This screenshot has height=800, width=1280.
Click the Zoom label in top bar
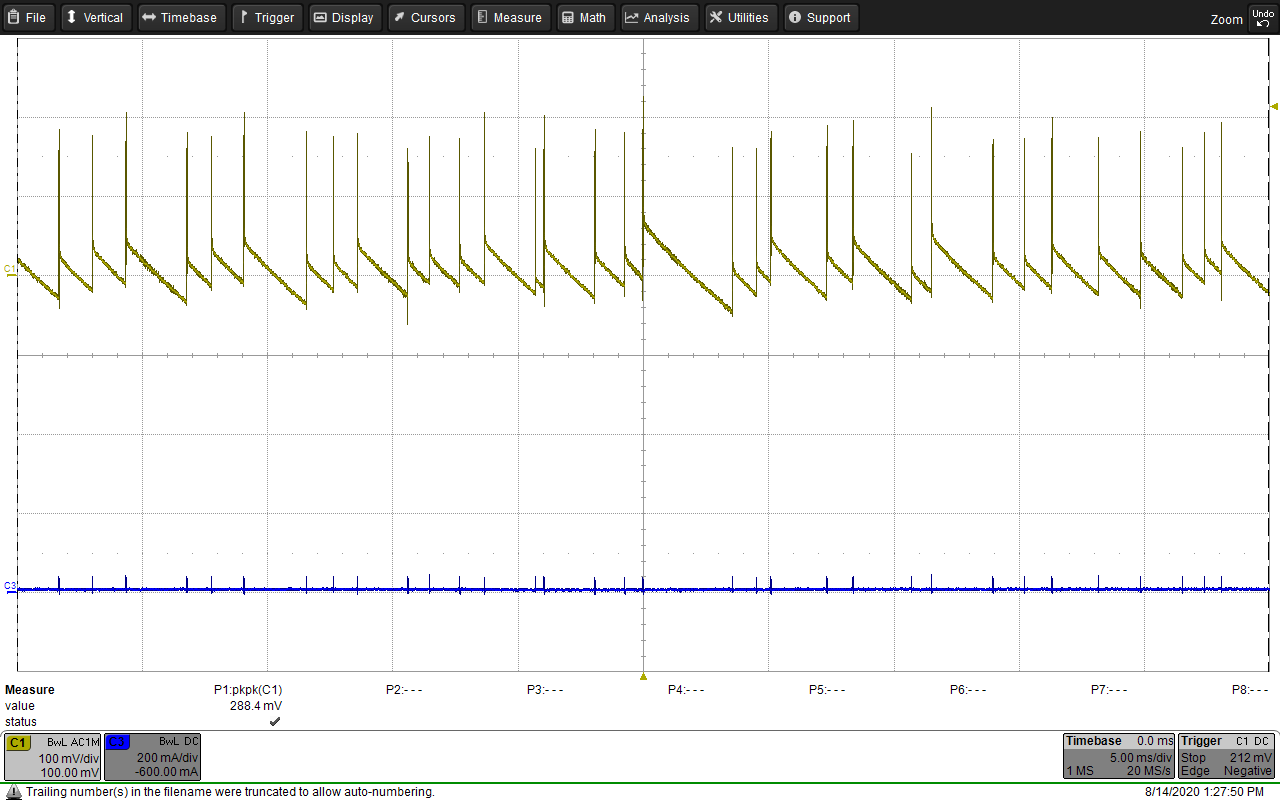(1226, 19)
